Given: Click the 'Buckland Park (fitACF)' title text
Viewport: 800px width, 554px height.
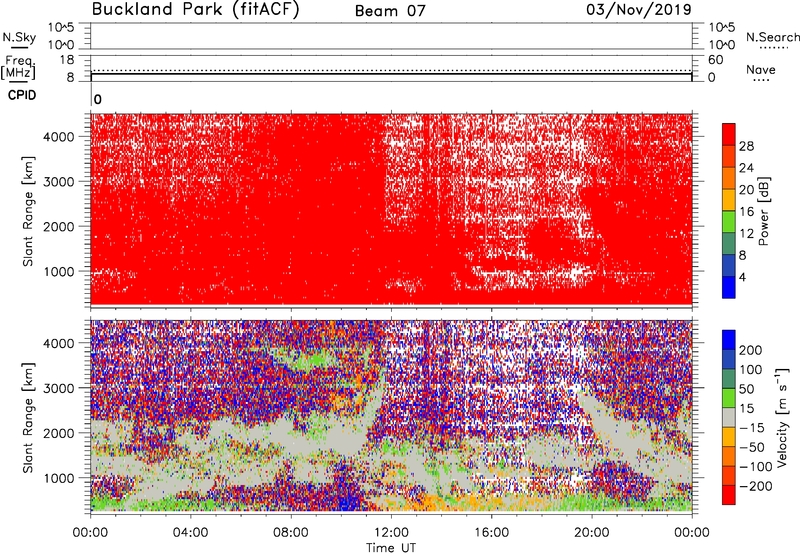Looking at the screenshot, I should coord(195,10).
